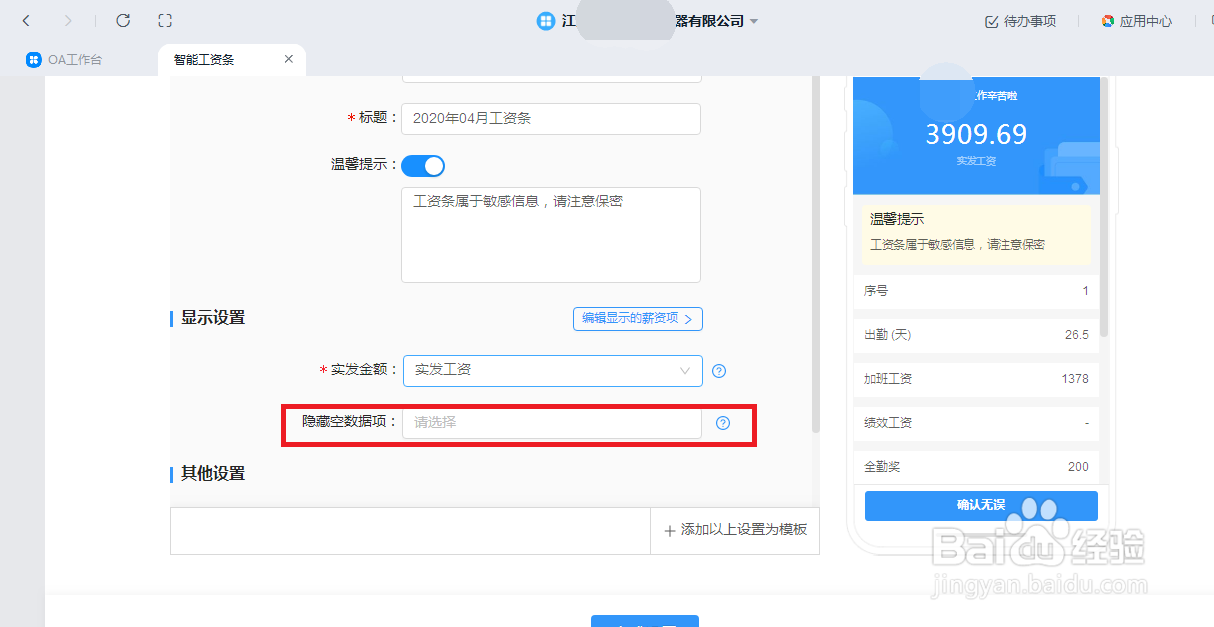1214x627 pixels.
Task: Click the forward navigation arrow
Action: pos(68,21)
